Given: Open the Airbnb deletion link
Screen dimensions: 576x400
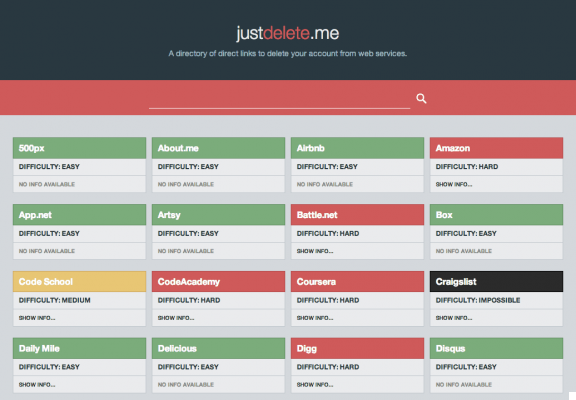Looking at the screenshot, I should pyautogui.click(x=357, y=148).
